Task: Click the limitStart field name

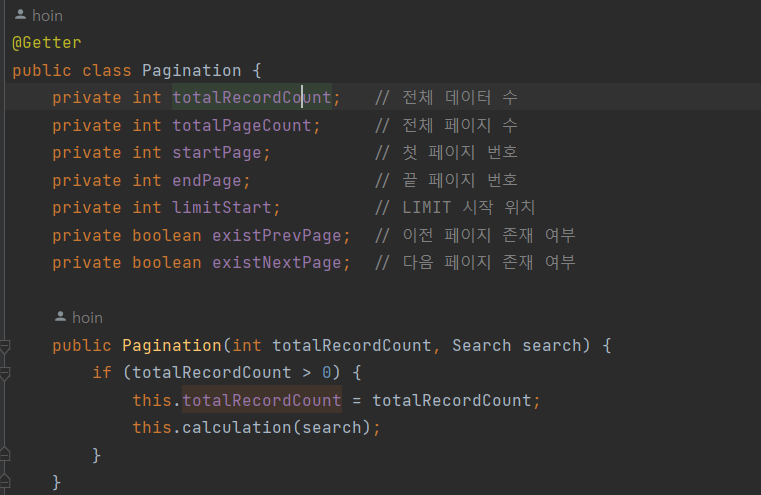Action: (222, 208)
